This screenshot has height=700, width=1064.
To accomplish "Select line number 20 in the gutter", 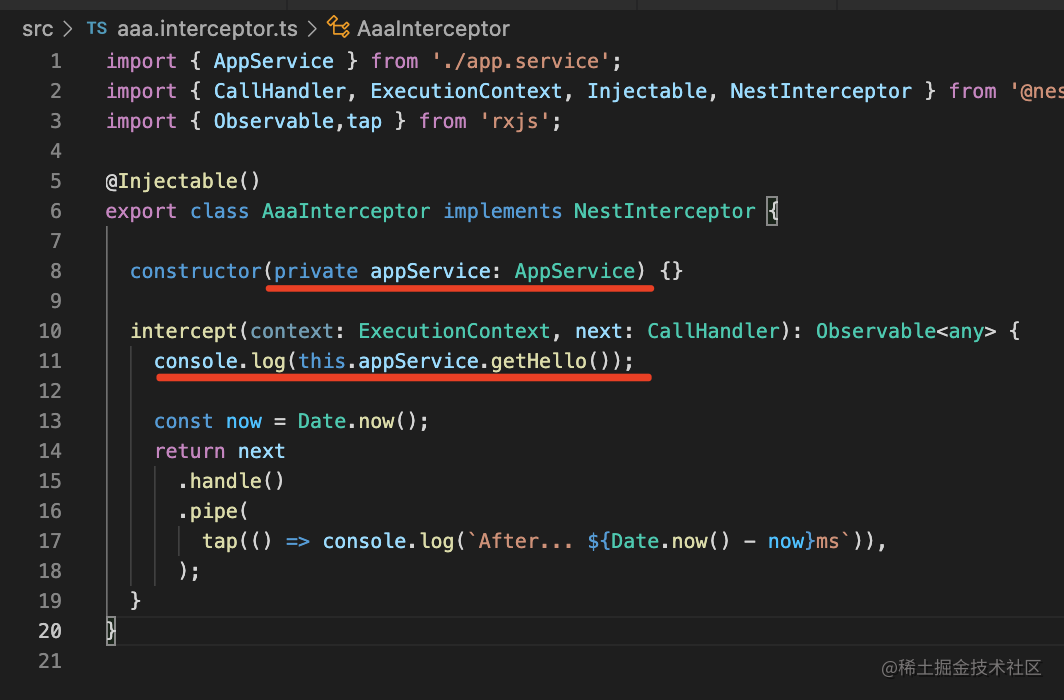I will tap(49, 631).
